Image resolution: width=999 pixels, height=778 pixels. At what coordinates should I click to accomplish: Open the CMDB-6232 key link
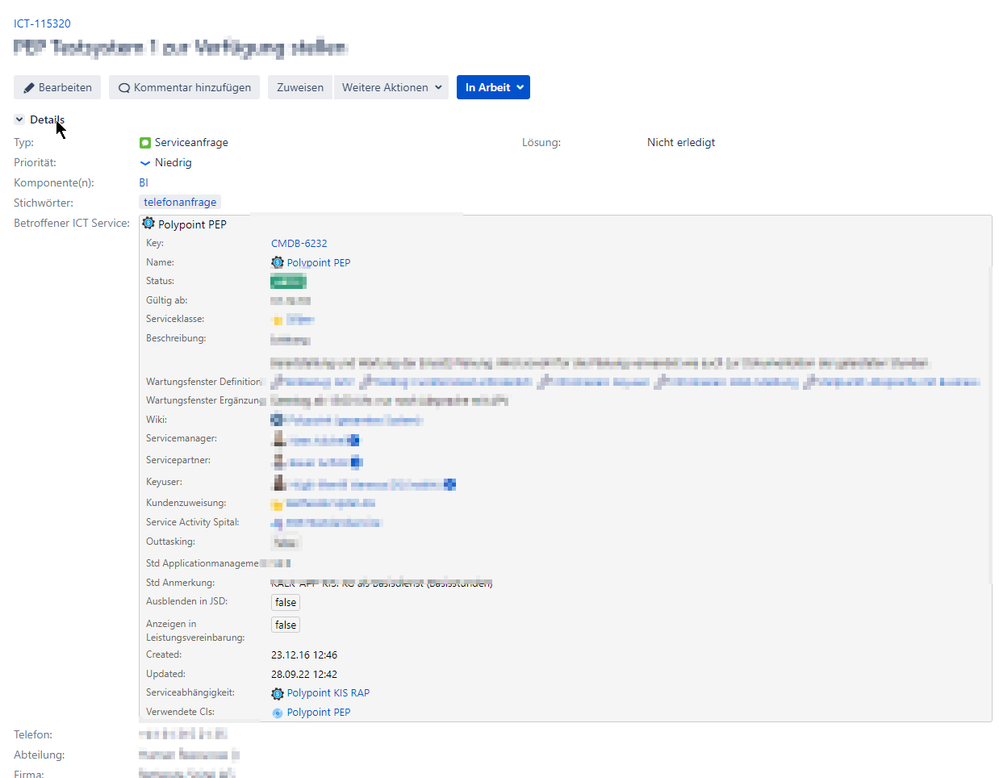pos(299,243)
